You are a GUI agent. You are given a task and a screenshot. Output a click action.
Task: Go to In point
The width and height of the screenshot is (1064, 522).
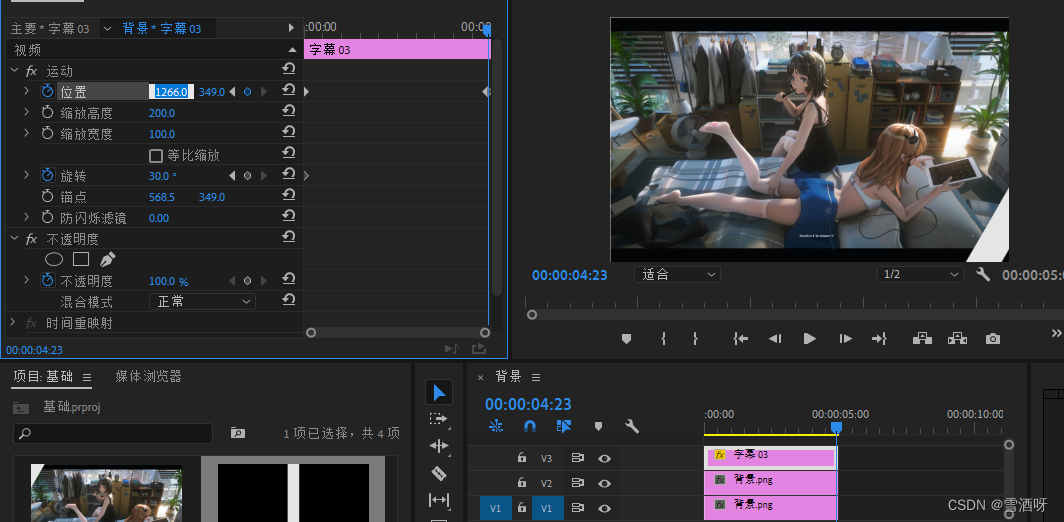click(x=740, y=338)
